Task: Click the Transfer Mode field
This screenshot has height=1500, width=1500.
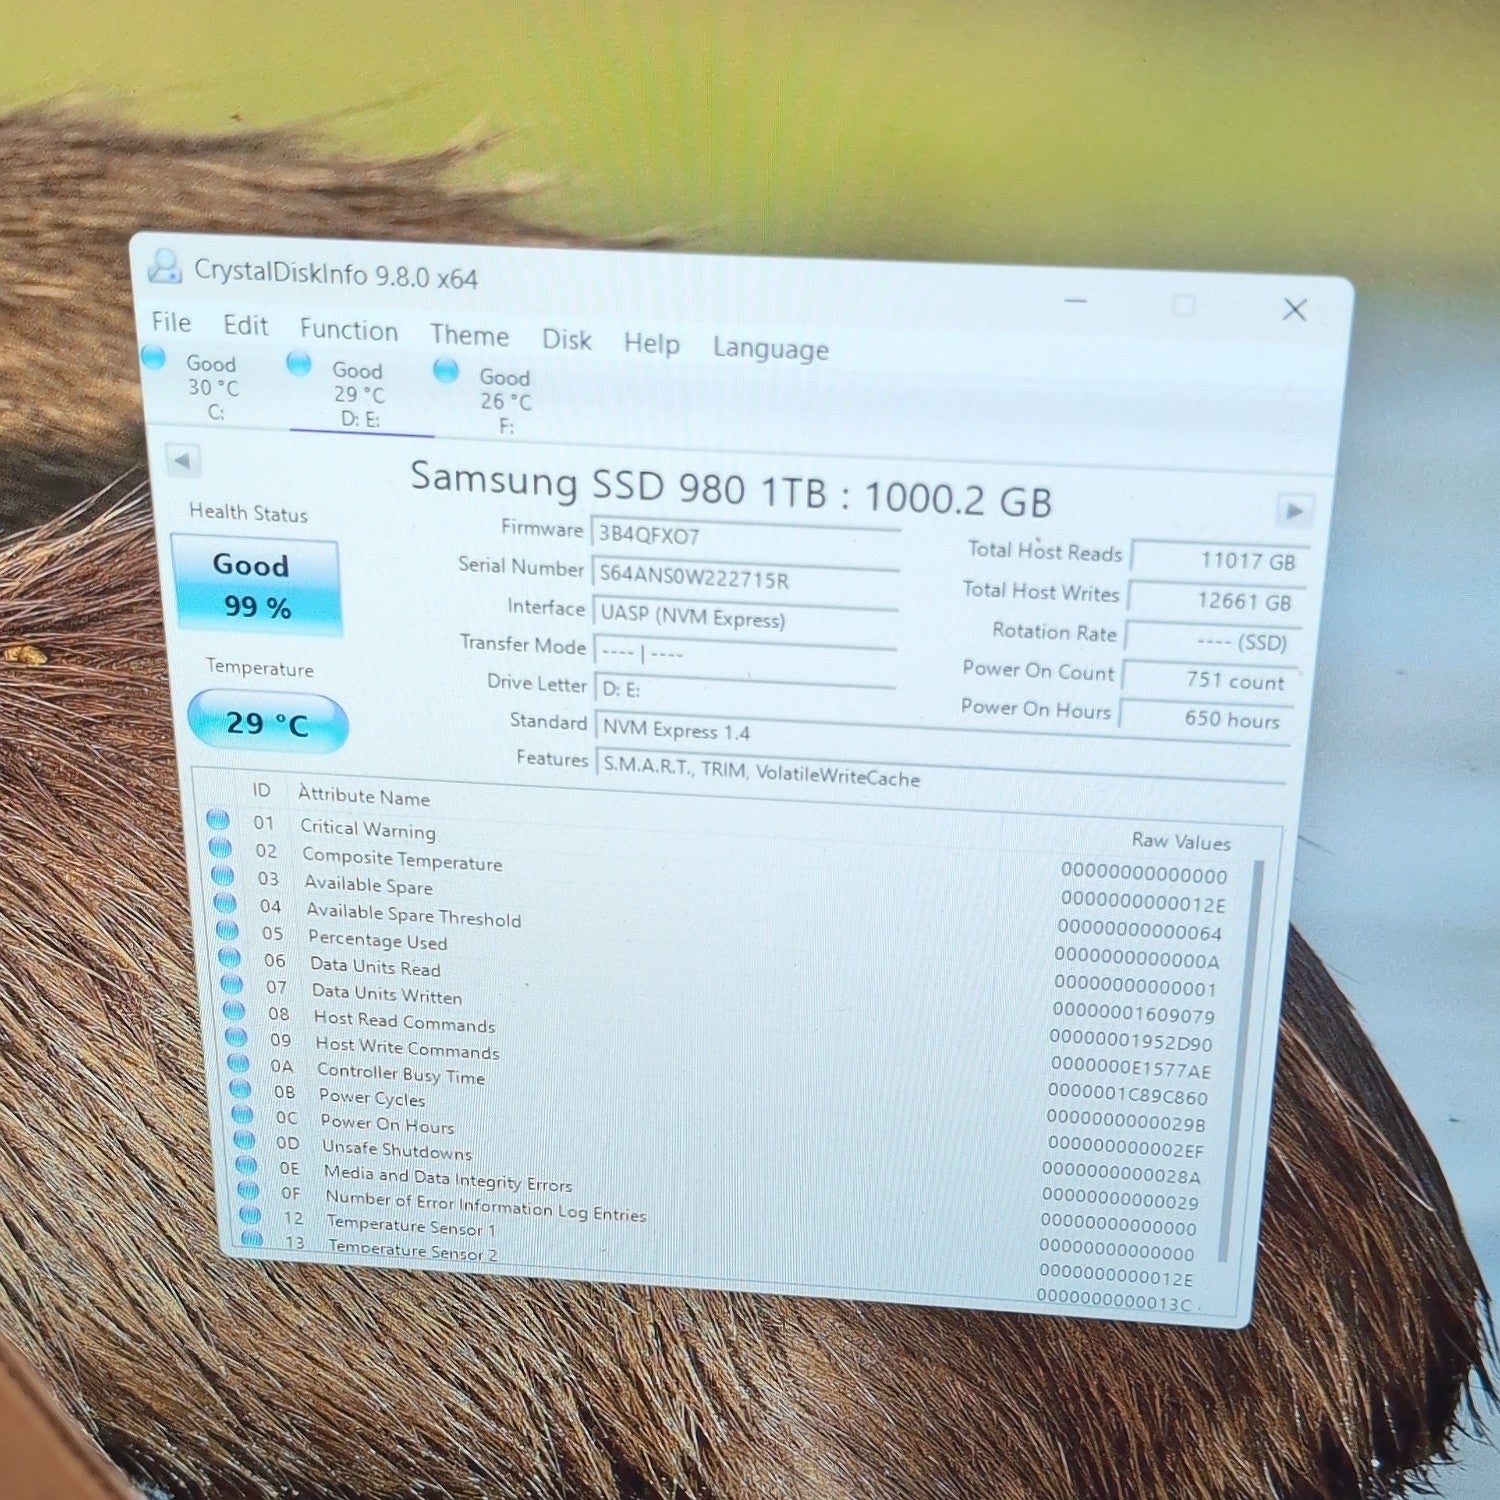Action: point(744,657)
